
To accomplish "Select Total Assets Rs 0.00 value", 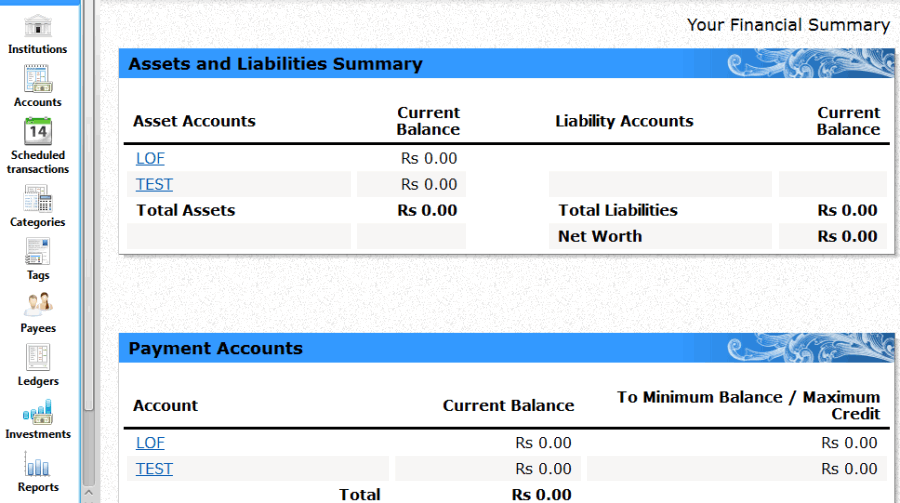I will click(427, 211).
